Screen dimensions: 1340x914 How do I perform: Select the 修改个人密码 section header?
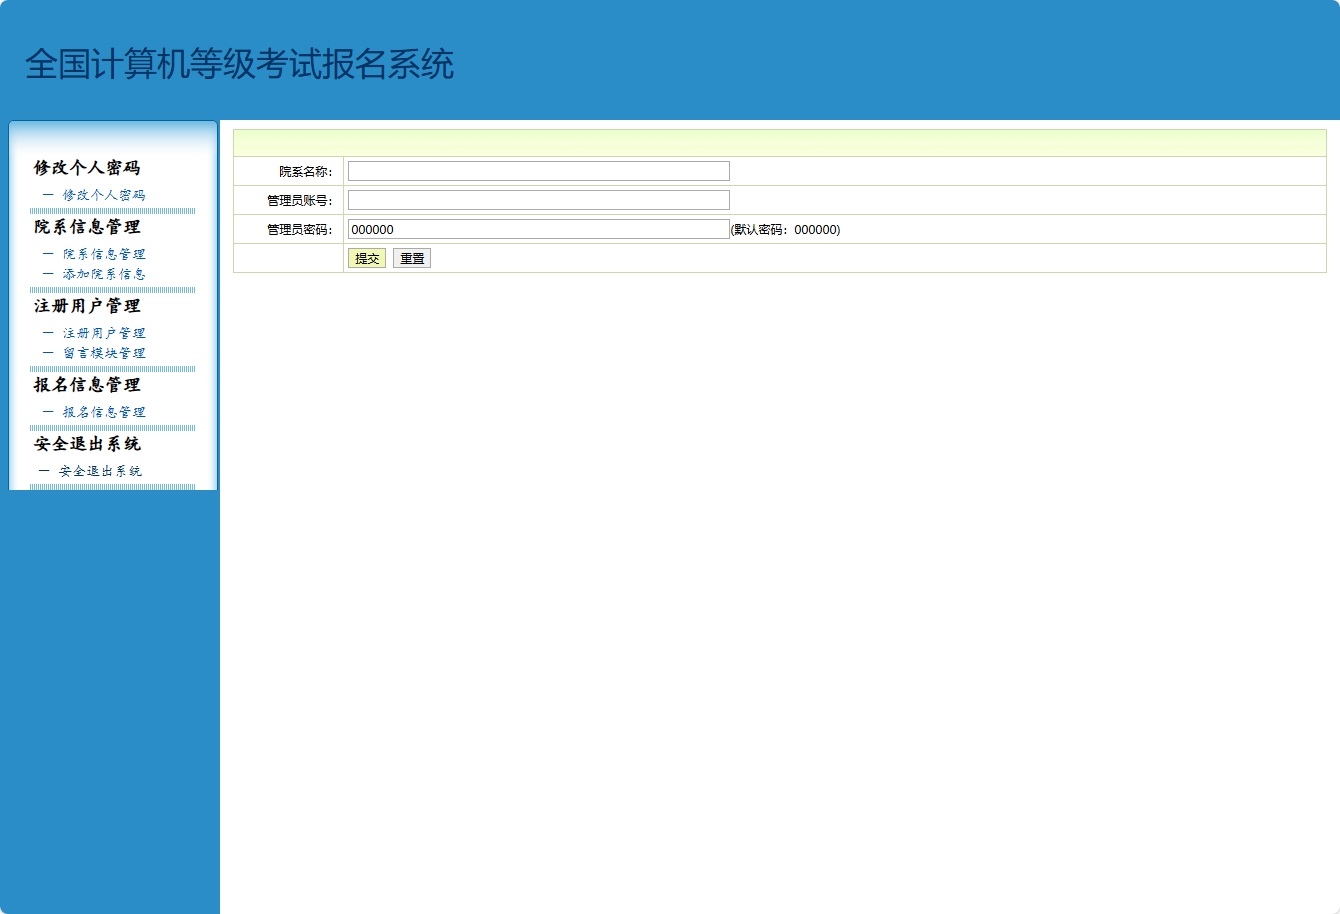(88, 167)
